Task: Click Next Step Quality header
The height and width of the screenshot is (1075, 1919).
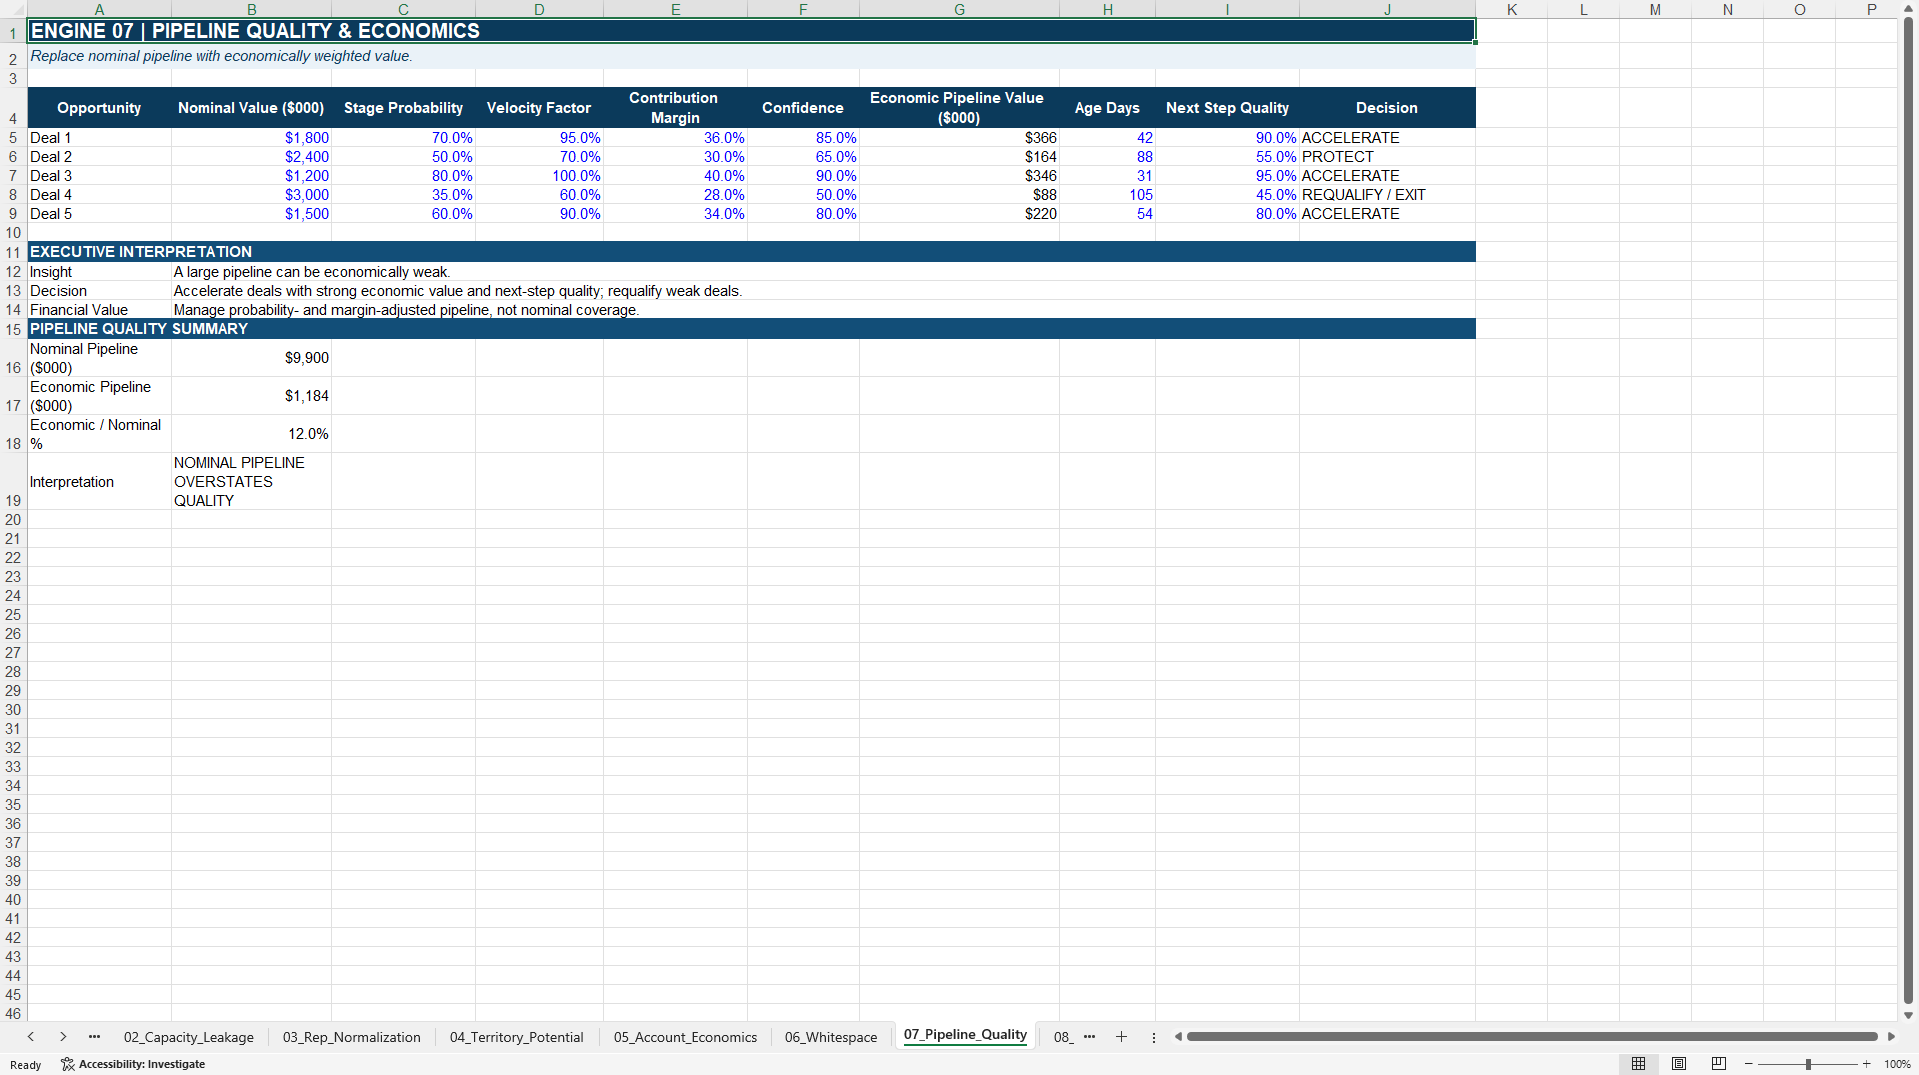Action: (x=1227, y=108)
